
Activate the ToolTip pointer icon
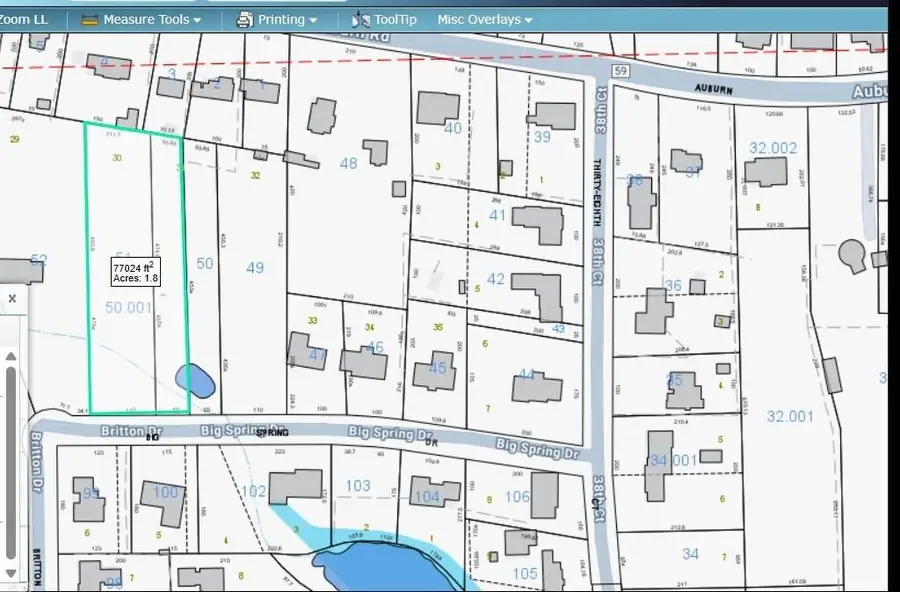coord(361,19)
